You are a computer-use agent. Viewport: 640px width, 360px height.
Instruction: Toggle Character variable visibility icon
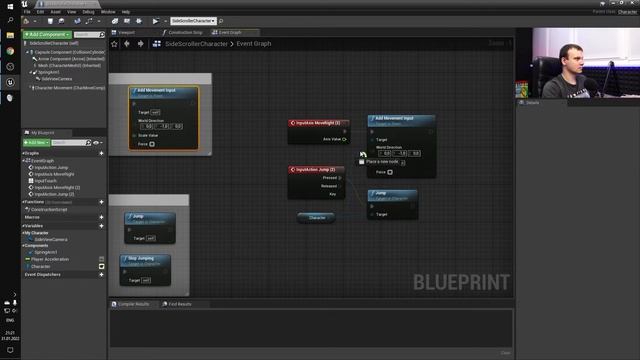(101, 267)
